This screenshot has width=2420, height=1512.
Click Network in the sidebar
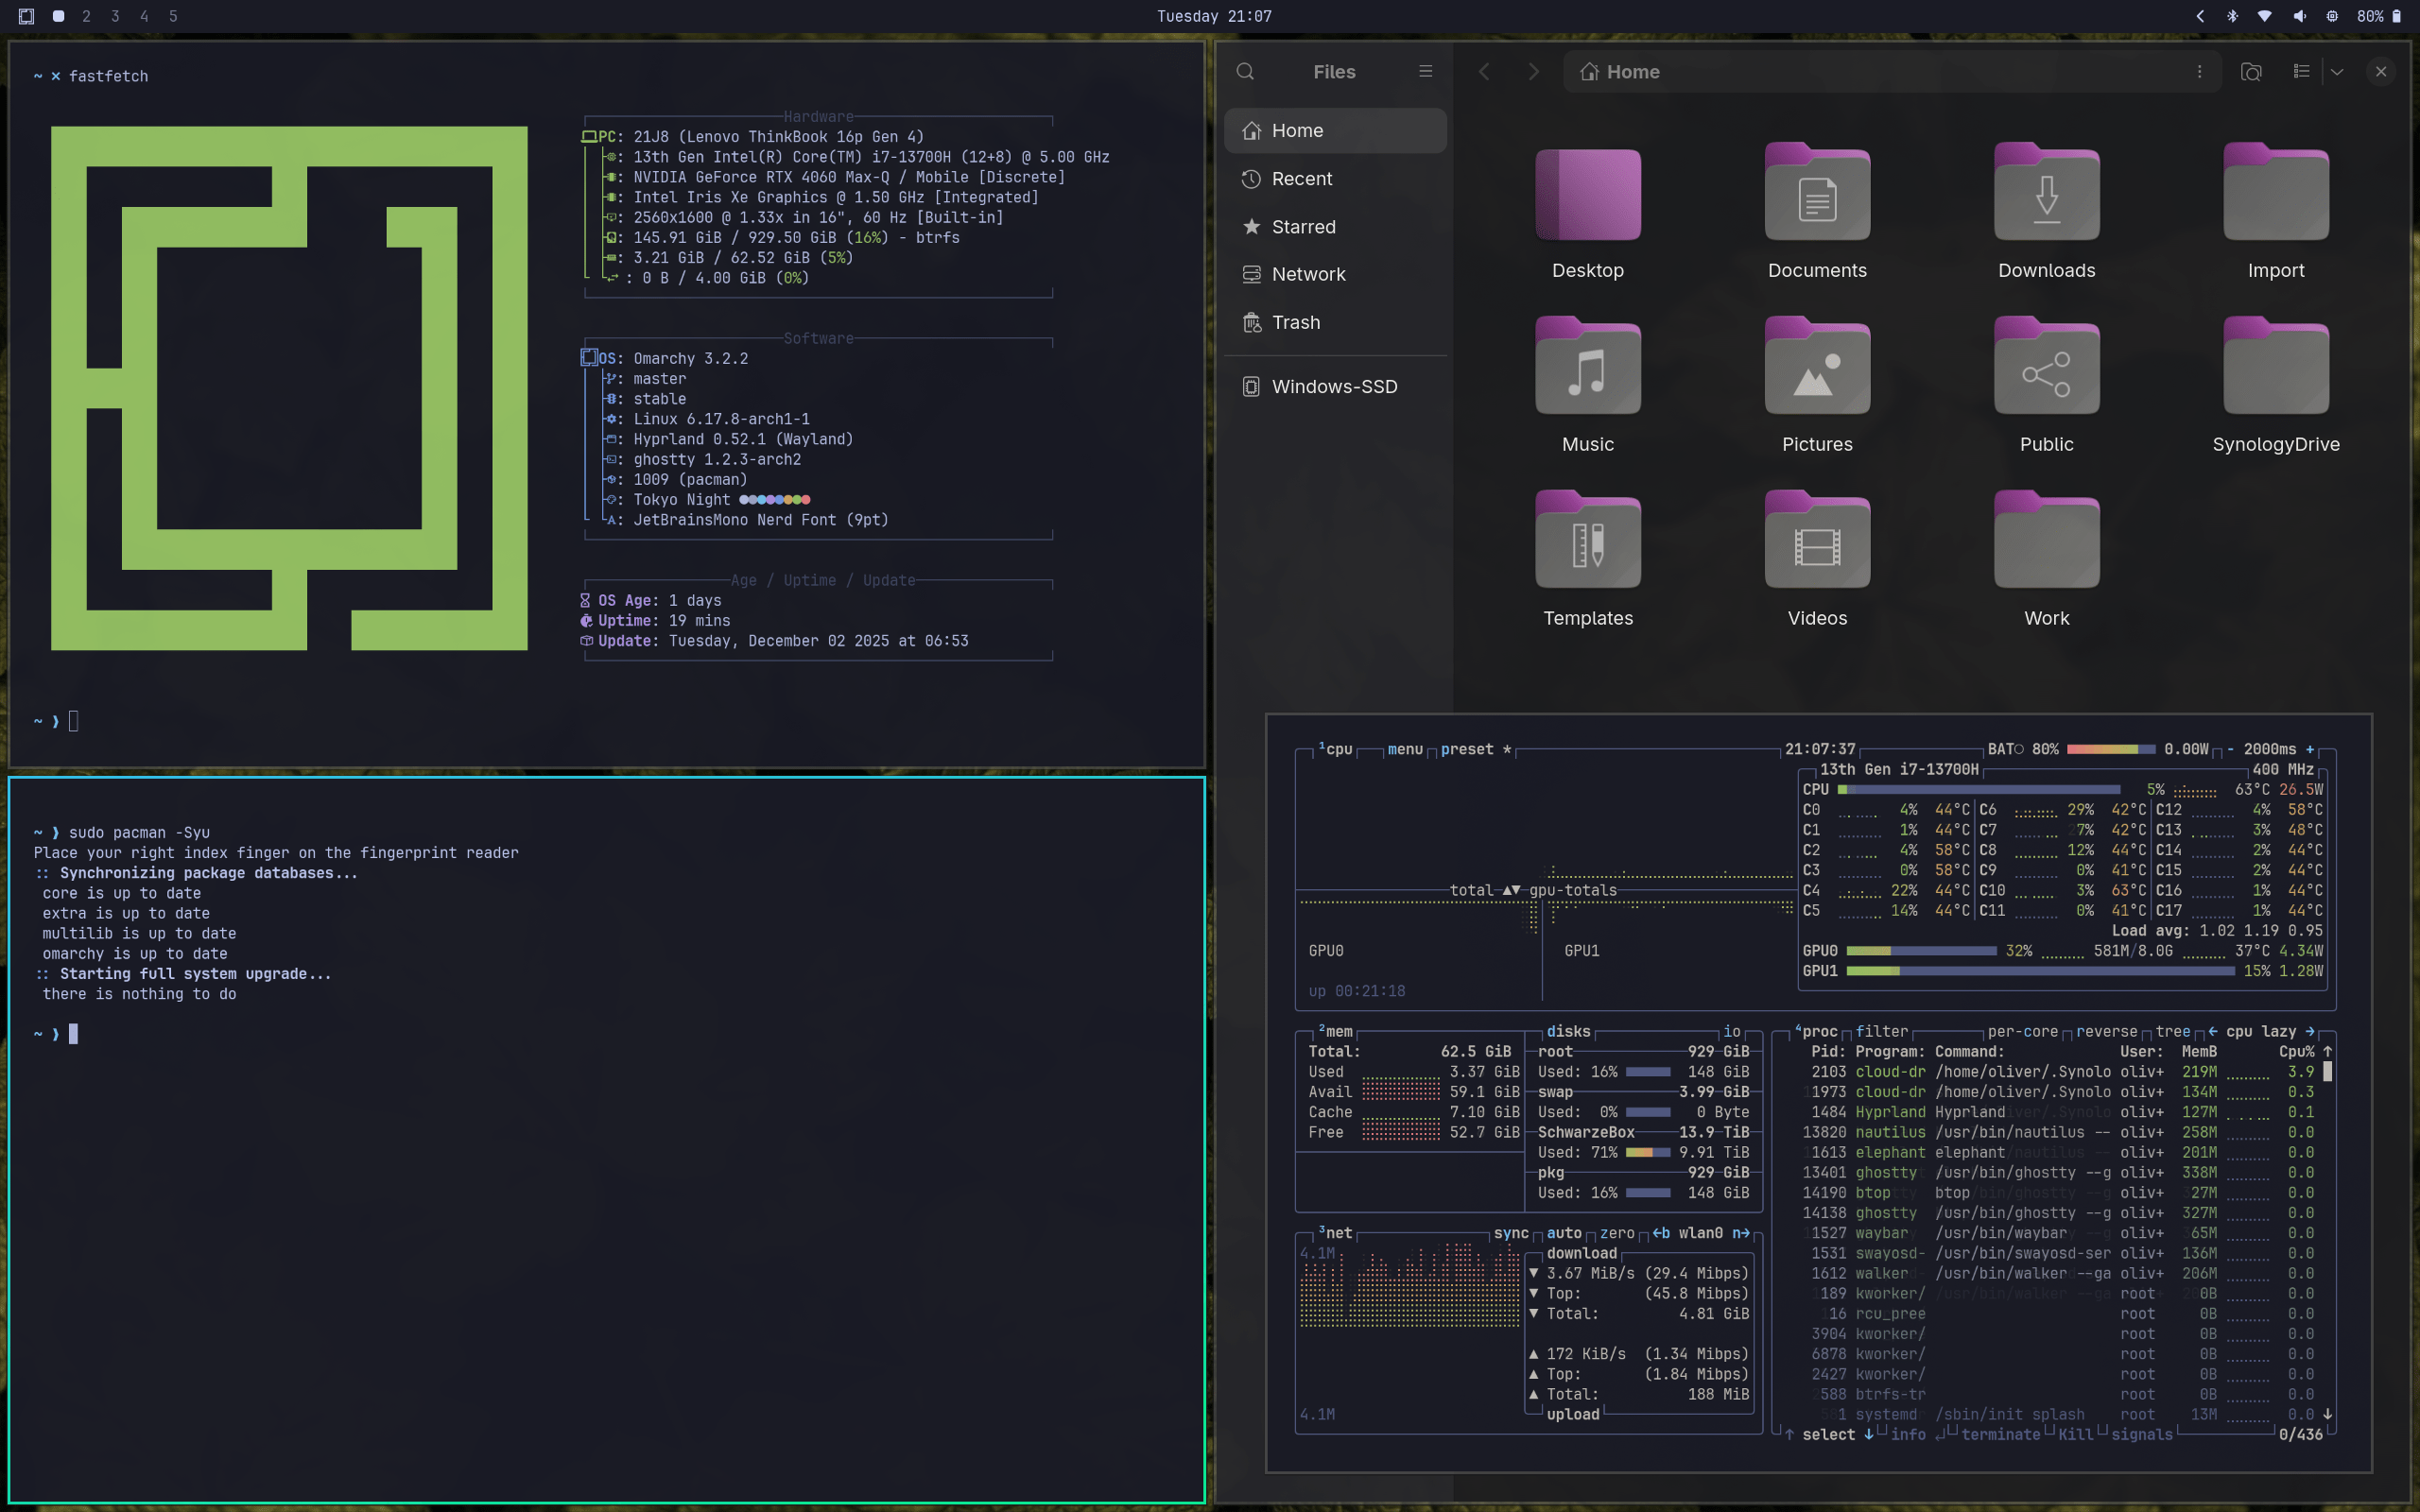(1307, 274)
